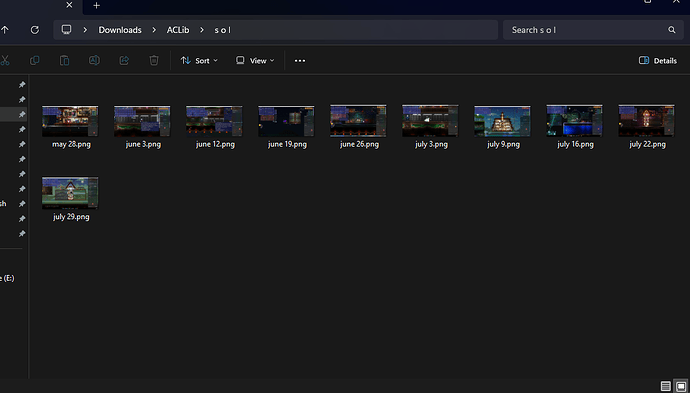Click file name text june 26.png
The width and height of the screenshot is (690, 393).
[360, 144]
